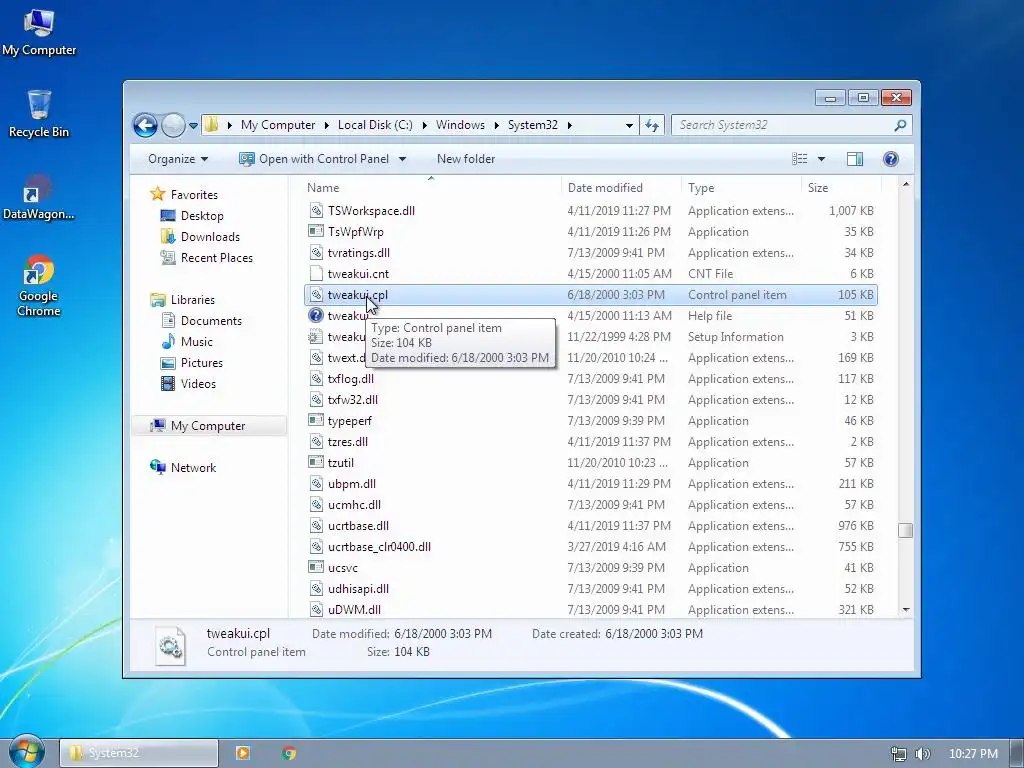Sort by the Name column header
The image size is (1024, 768).
431,187
